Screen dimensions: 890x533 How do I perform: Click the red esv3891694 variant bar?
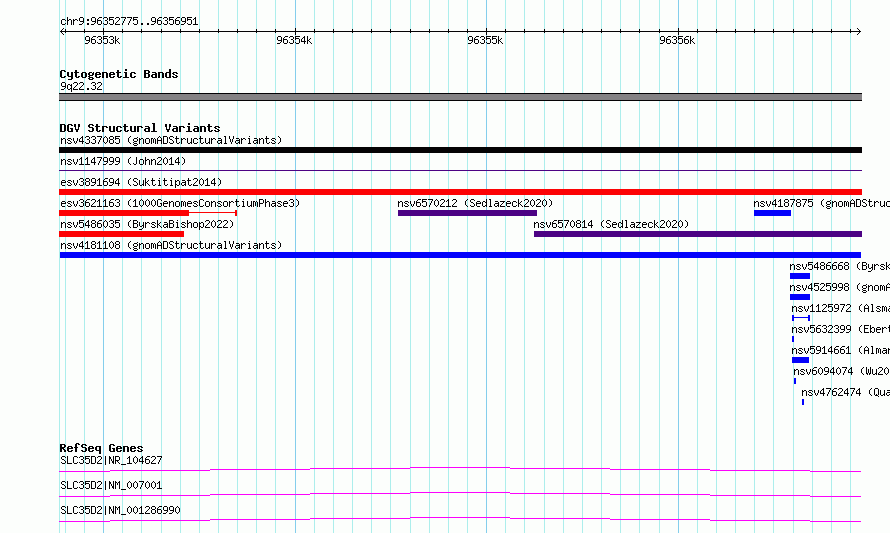[460, 192]
